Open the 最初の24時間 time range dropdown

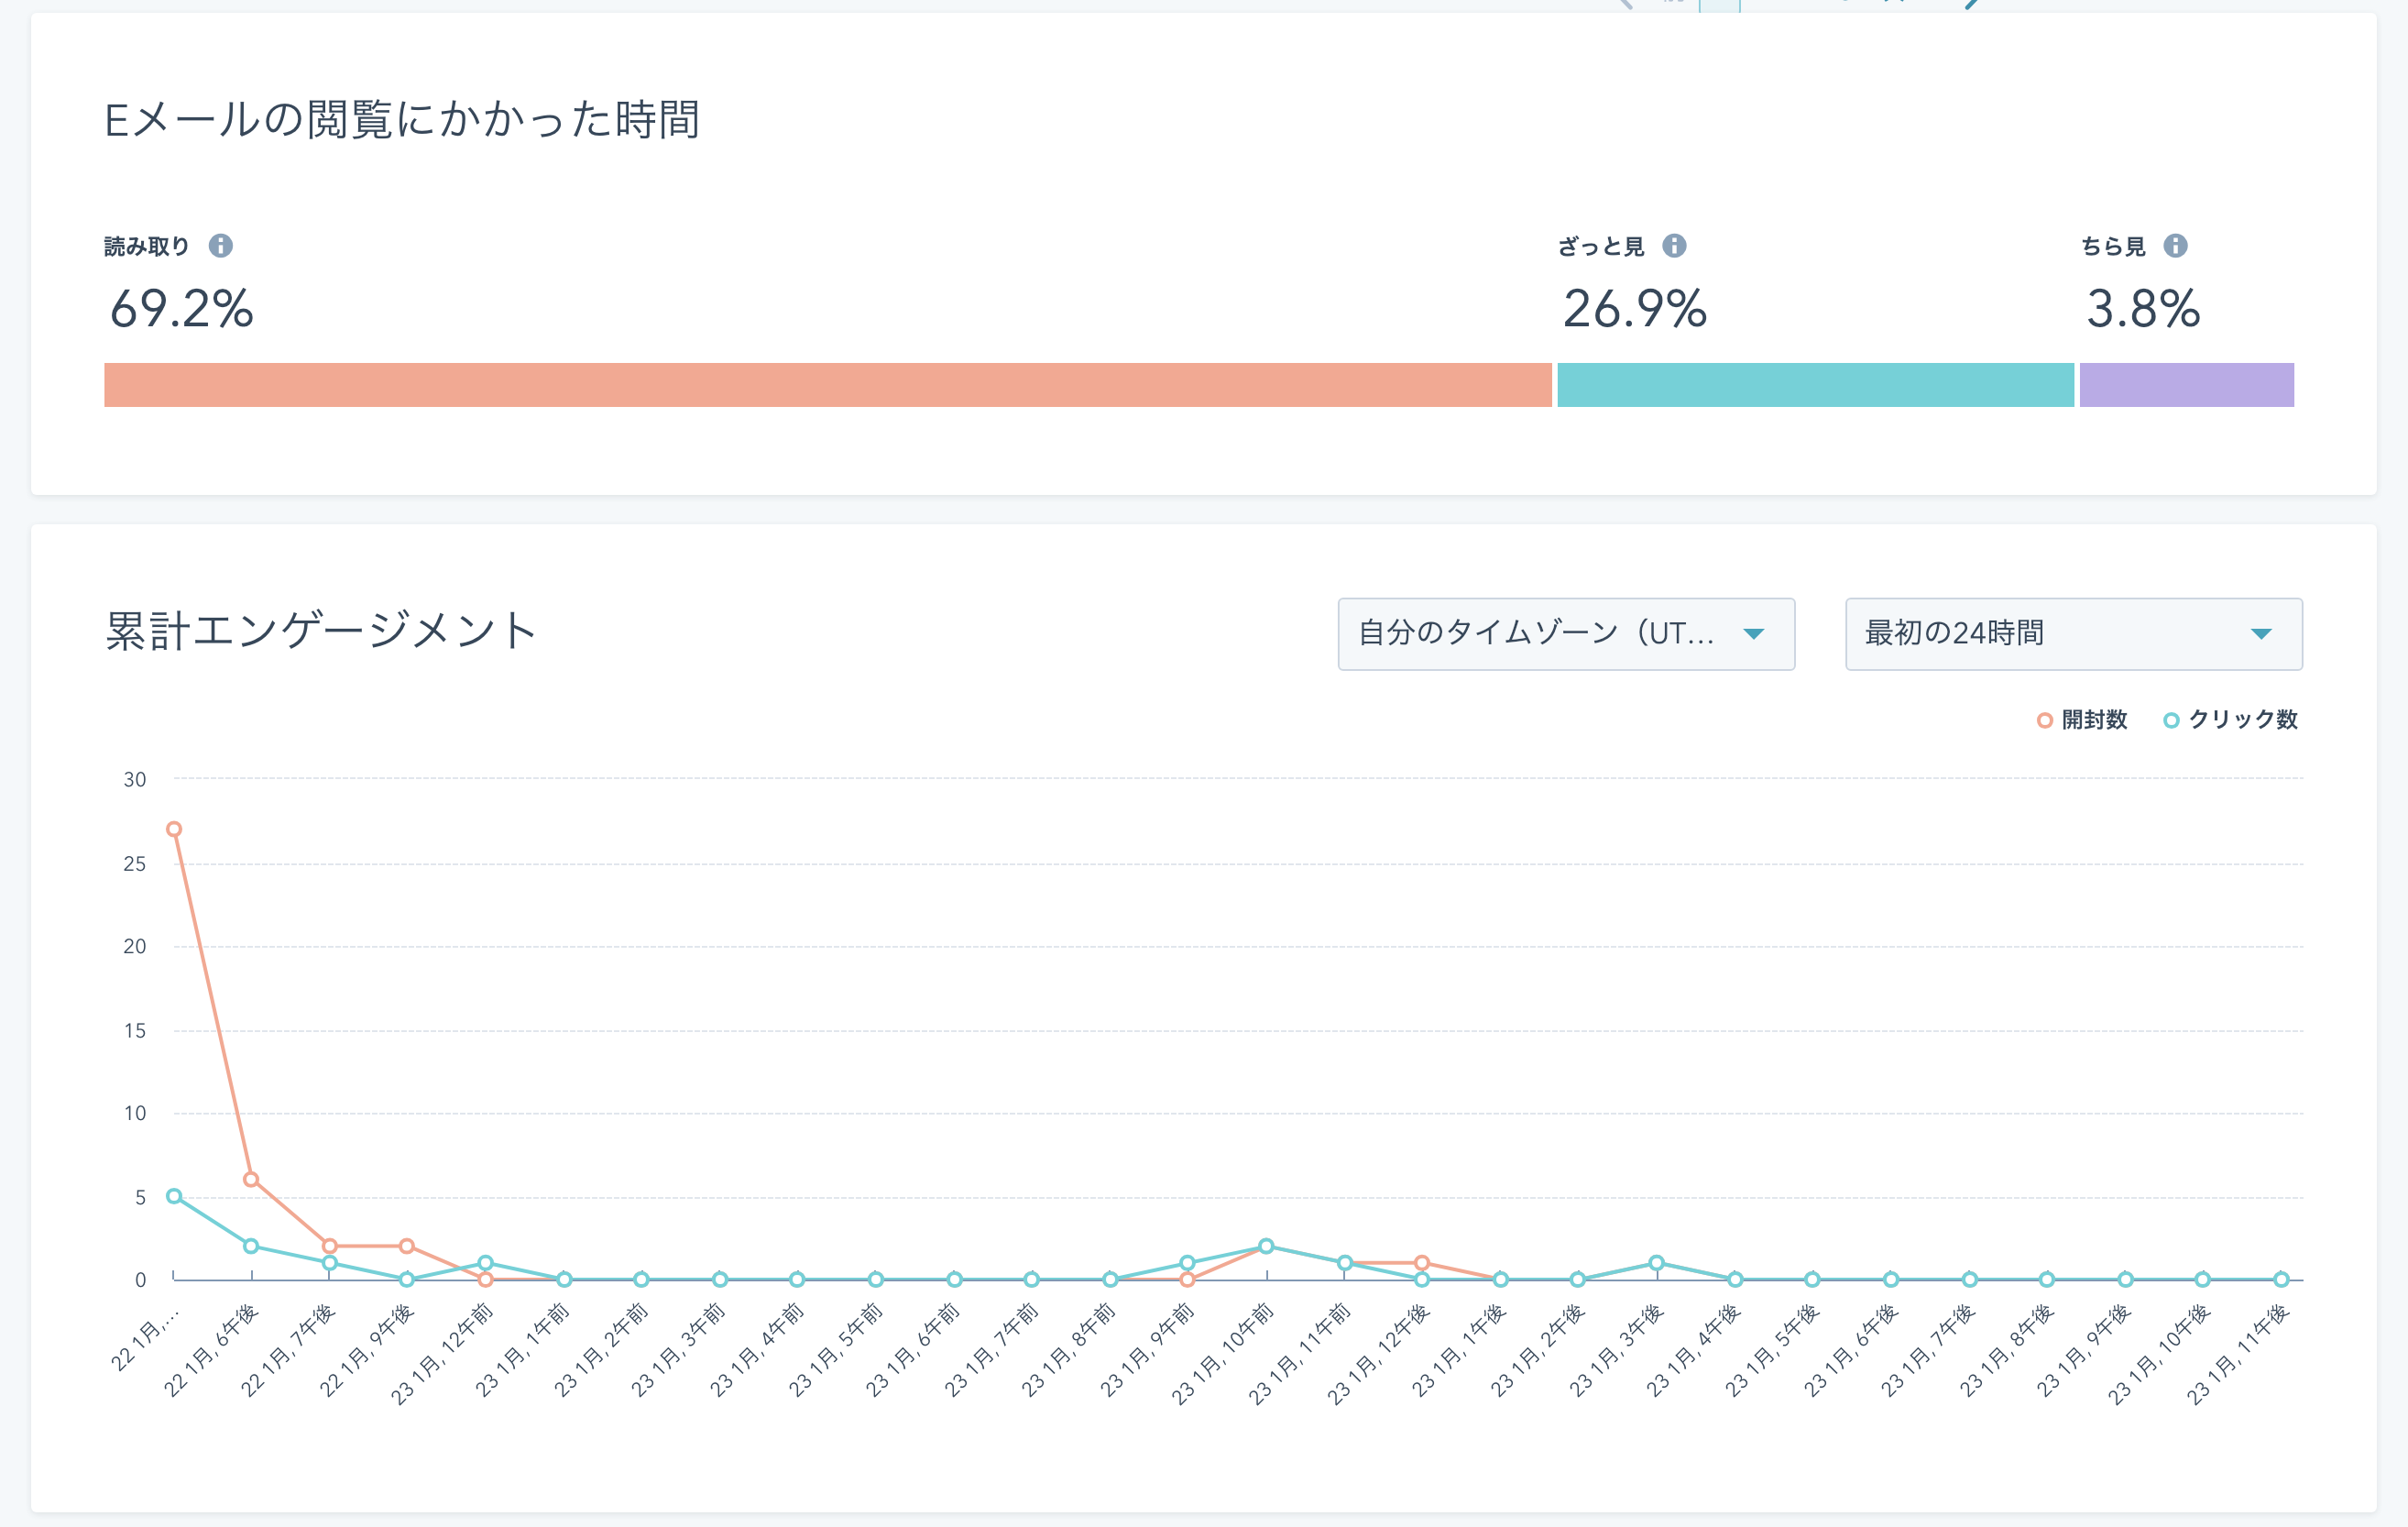(x=2073, y=634)
